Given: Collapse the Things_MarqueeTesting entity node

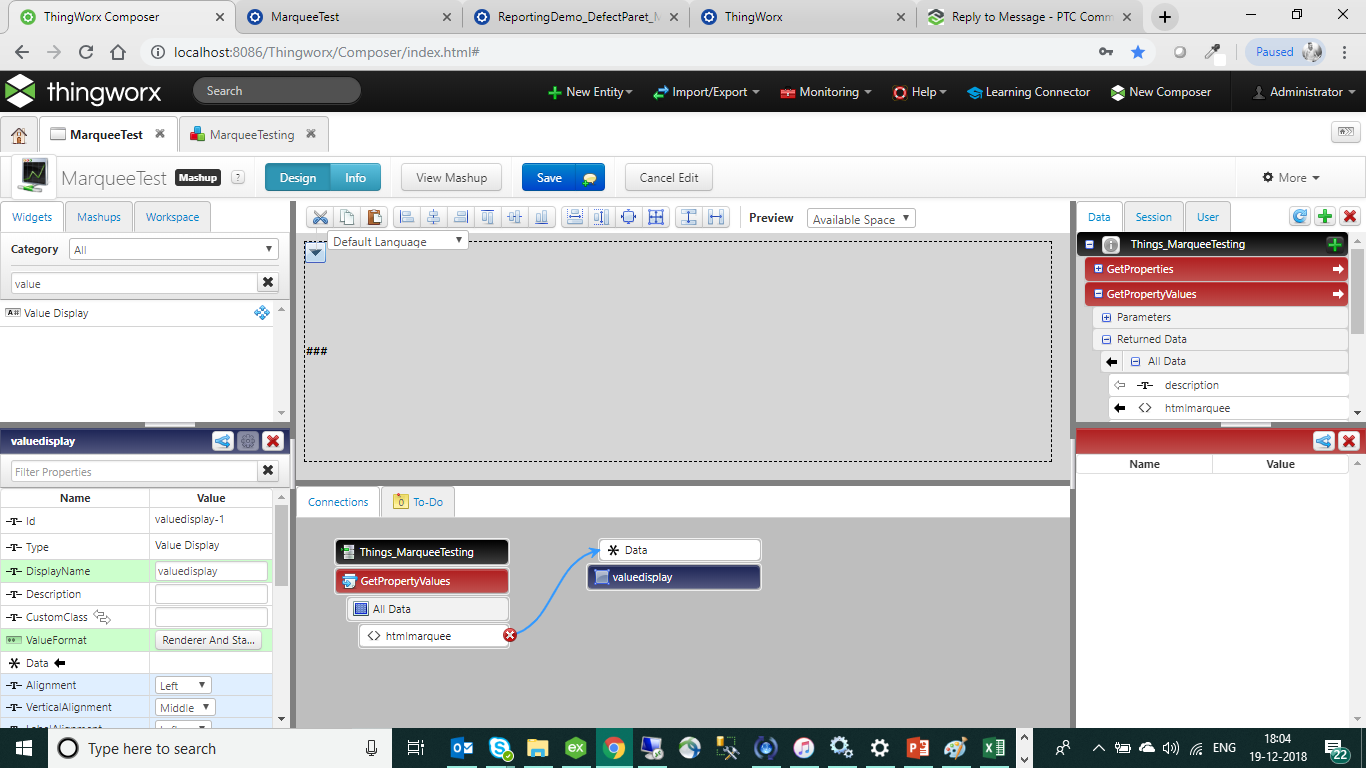Looking at the screenshot, I should pos(1090,244).
